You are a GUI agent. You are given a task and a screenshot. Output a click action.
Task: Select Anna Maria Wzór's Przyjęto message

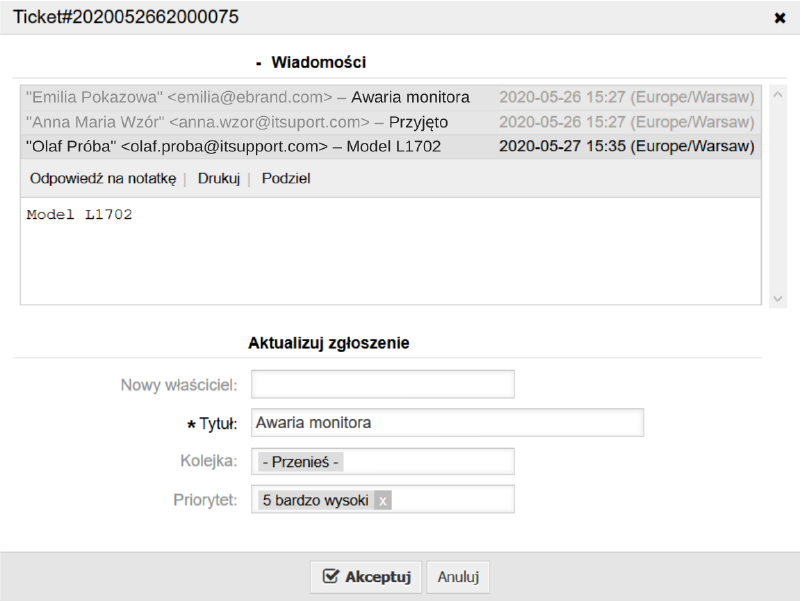(x=390, y=122)
